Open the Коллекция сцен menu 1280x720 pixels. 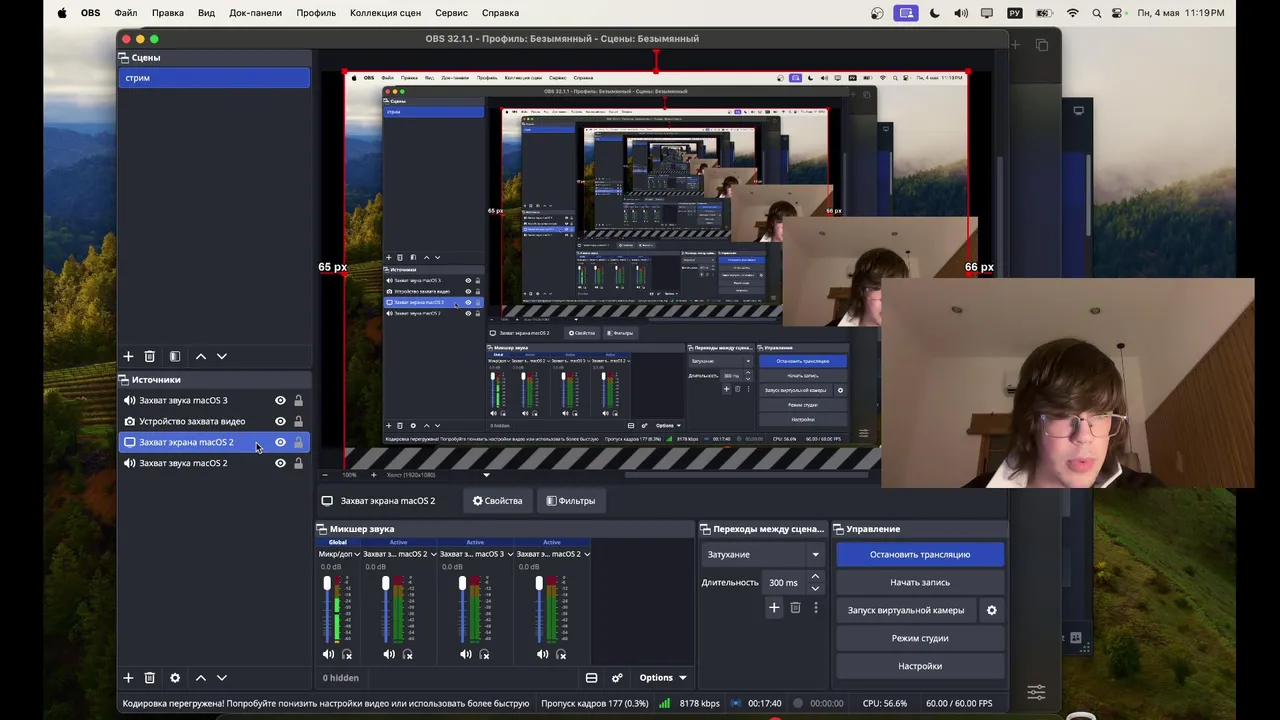point(385,13)
